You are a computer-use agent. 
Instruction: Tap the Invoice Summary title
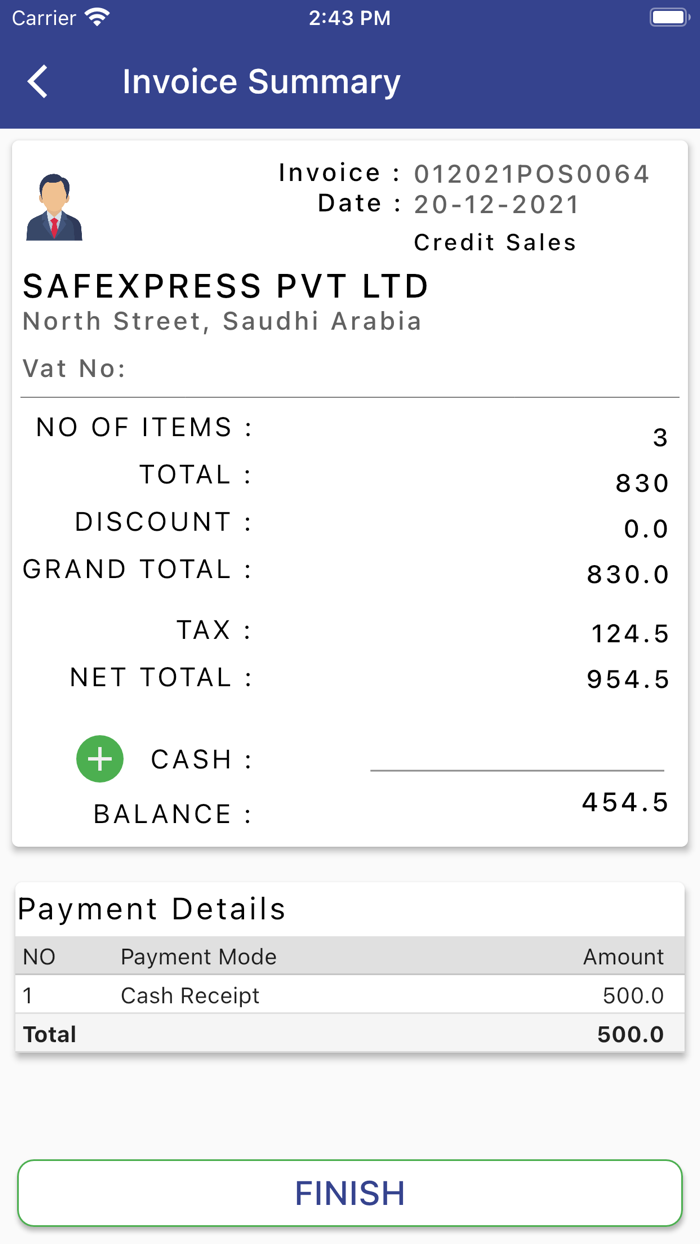264,81
